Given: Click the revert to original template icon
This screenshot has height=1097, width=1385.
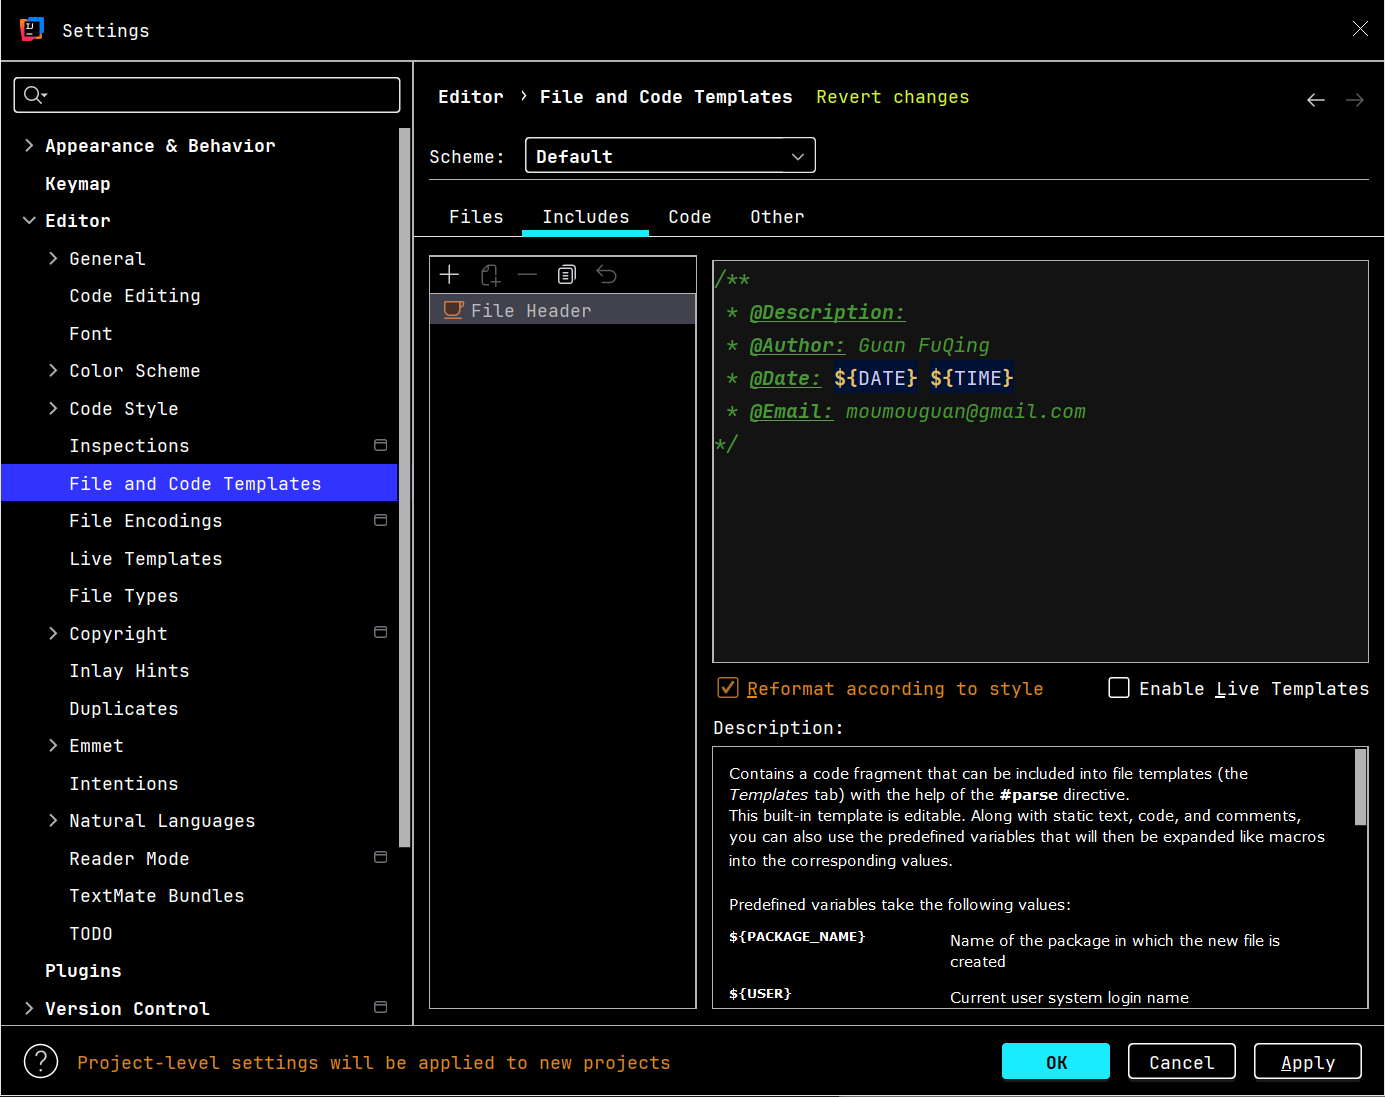Looking at the screenshot, I should point(607,275).
